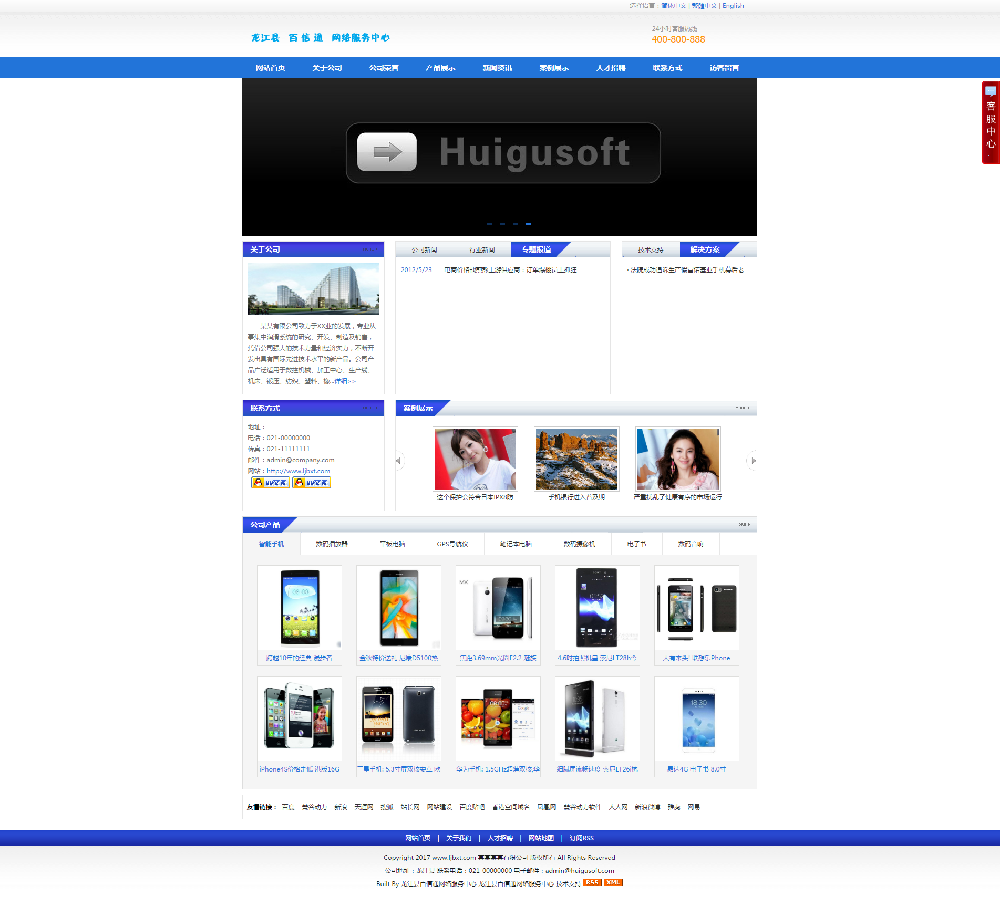Click the carousel right arrow in case showcase

tap(753, 460)
